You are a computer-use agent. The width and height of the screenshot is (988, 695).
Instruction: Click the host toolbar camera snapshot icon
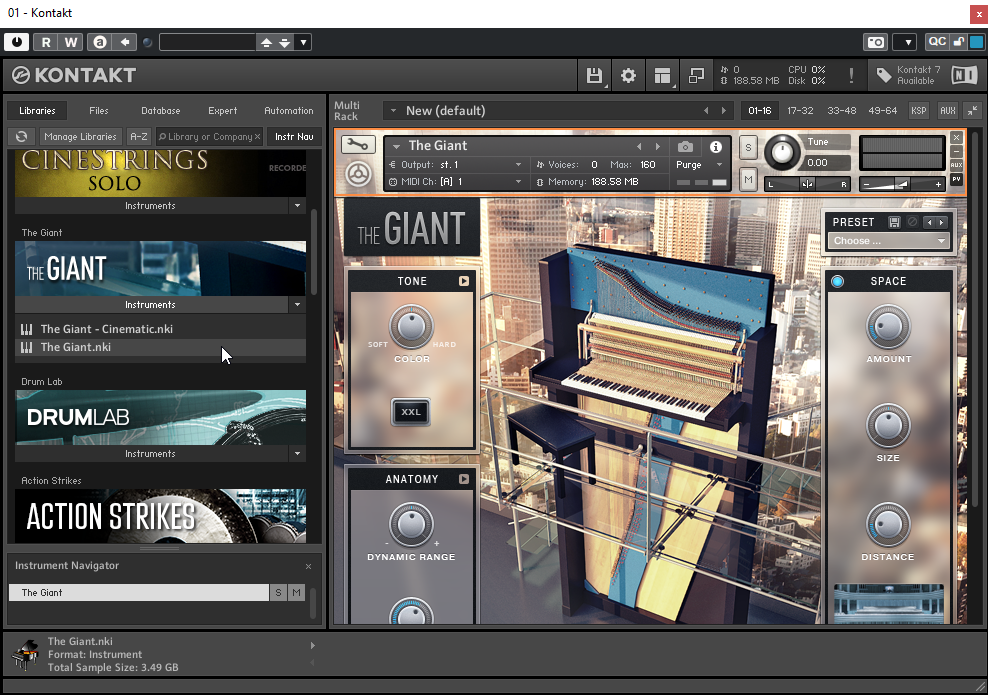click(x=876, y=42)
